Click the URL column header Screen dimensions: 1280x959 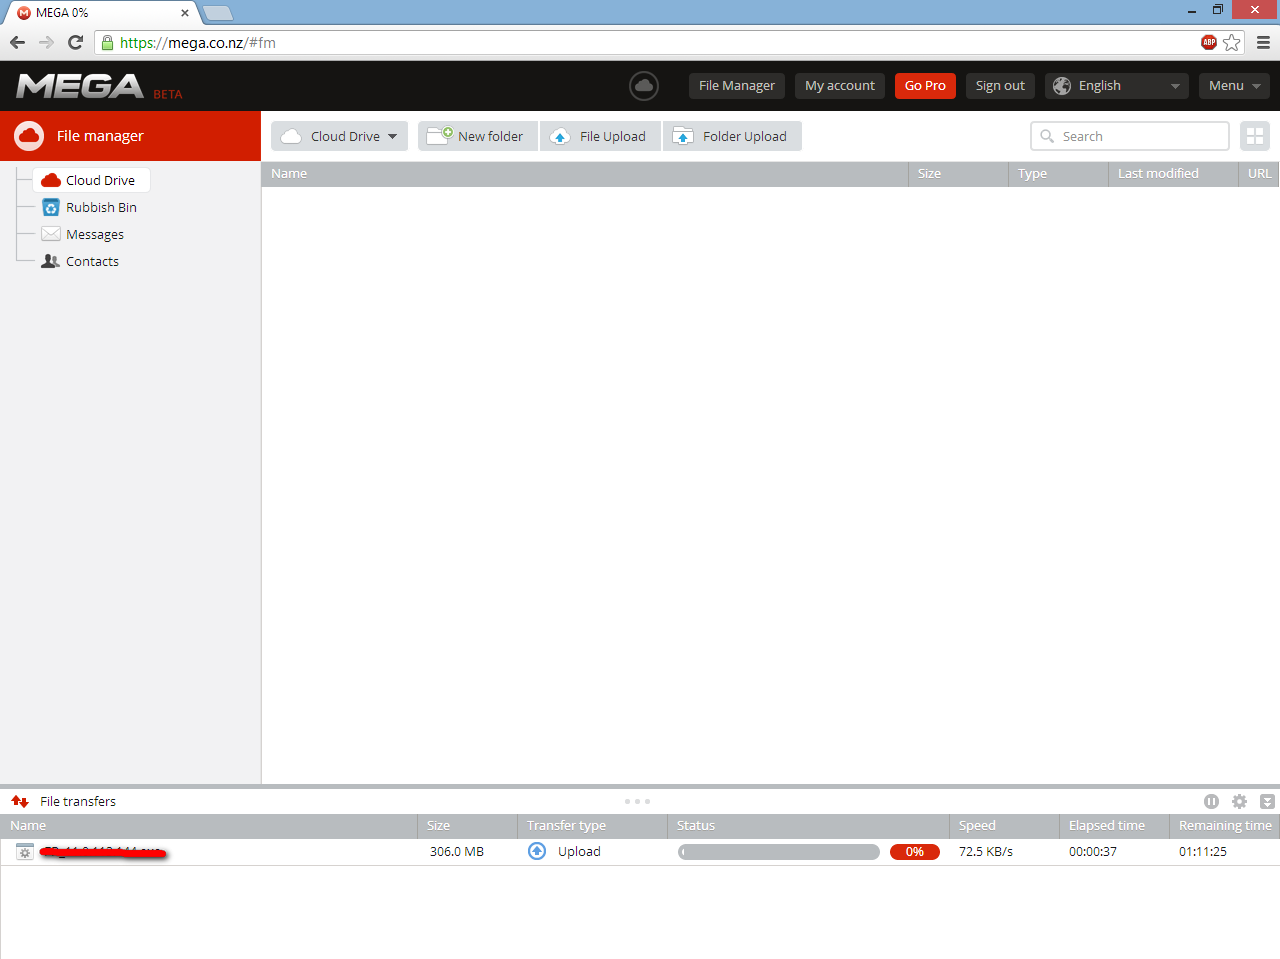[1259, 174]
